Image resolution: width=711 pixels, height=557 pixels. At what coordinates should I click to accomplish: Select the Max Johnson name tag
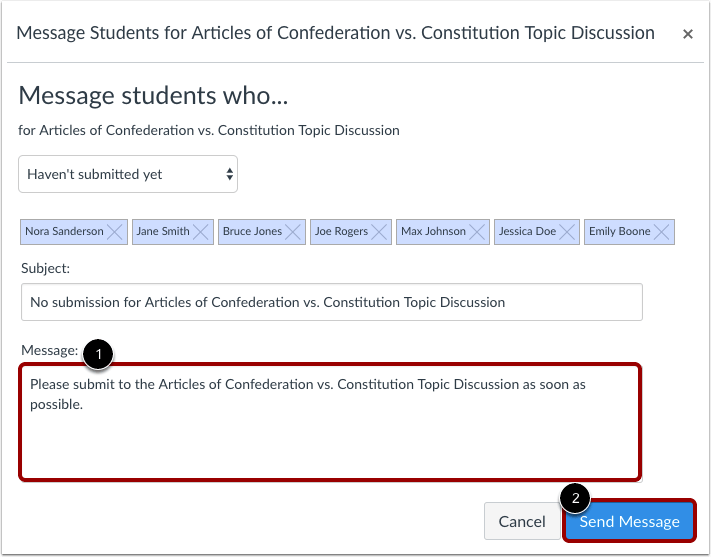pos(433,232)
